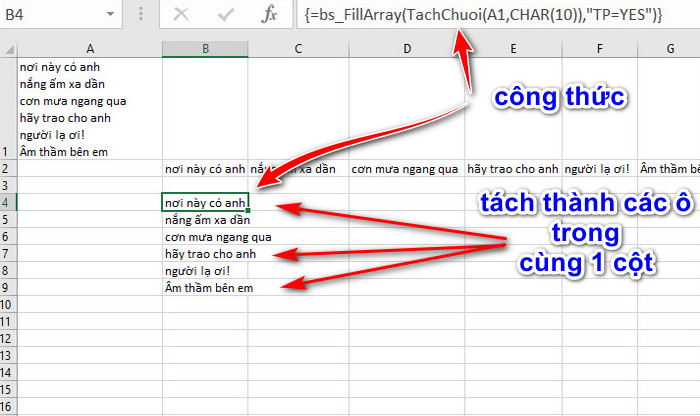700x416 pixels.
Task: Select row 3 header
Action: [x=8, y=185]
